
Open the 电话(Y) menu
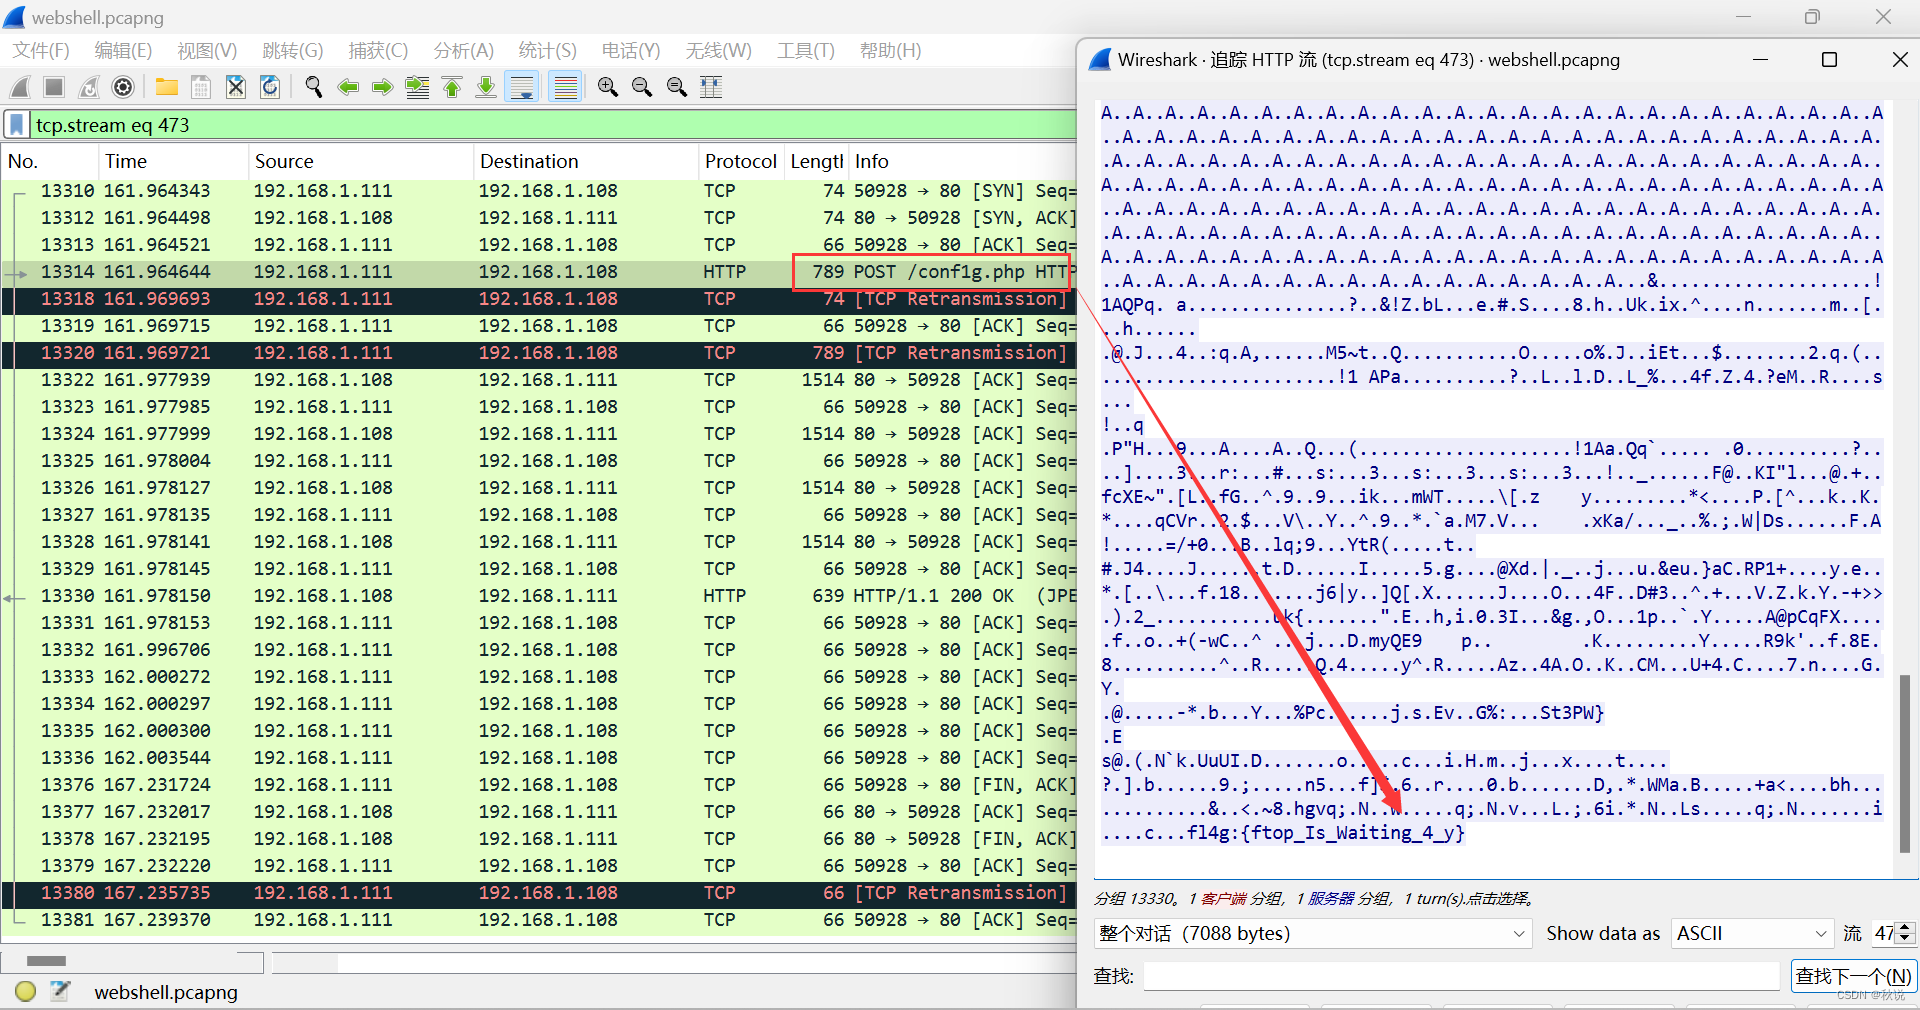click(631, 50)
